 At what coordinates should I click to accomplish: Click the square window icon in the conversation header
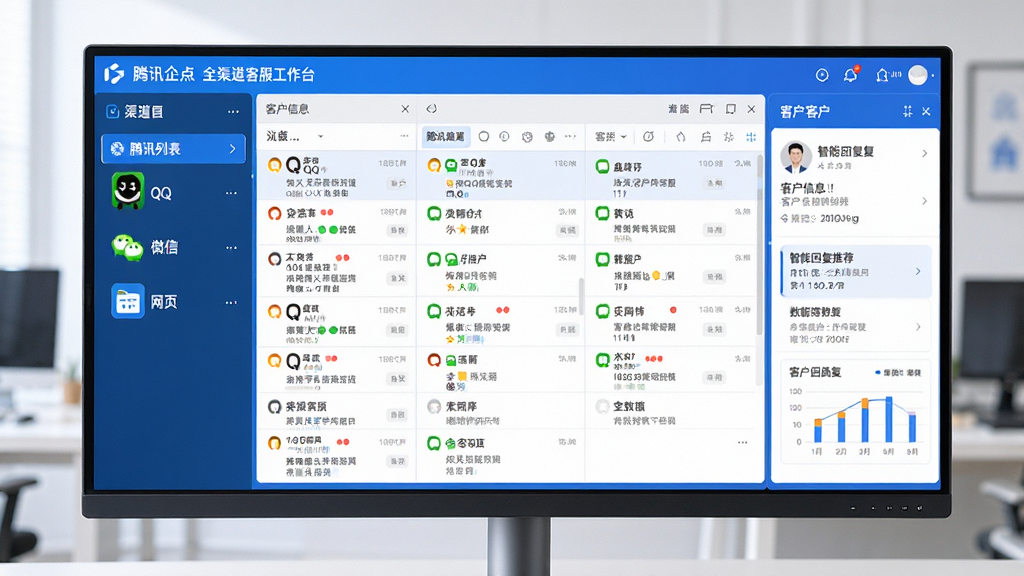pos(731,109)
